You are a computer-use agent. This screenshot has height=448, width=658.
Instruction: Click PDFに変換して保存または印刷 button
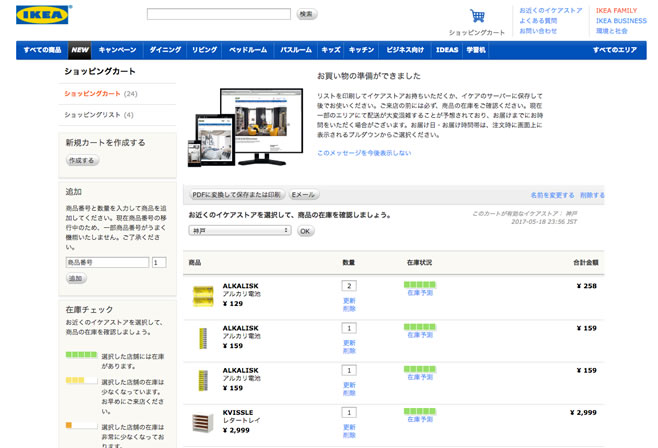236,195
